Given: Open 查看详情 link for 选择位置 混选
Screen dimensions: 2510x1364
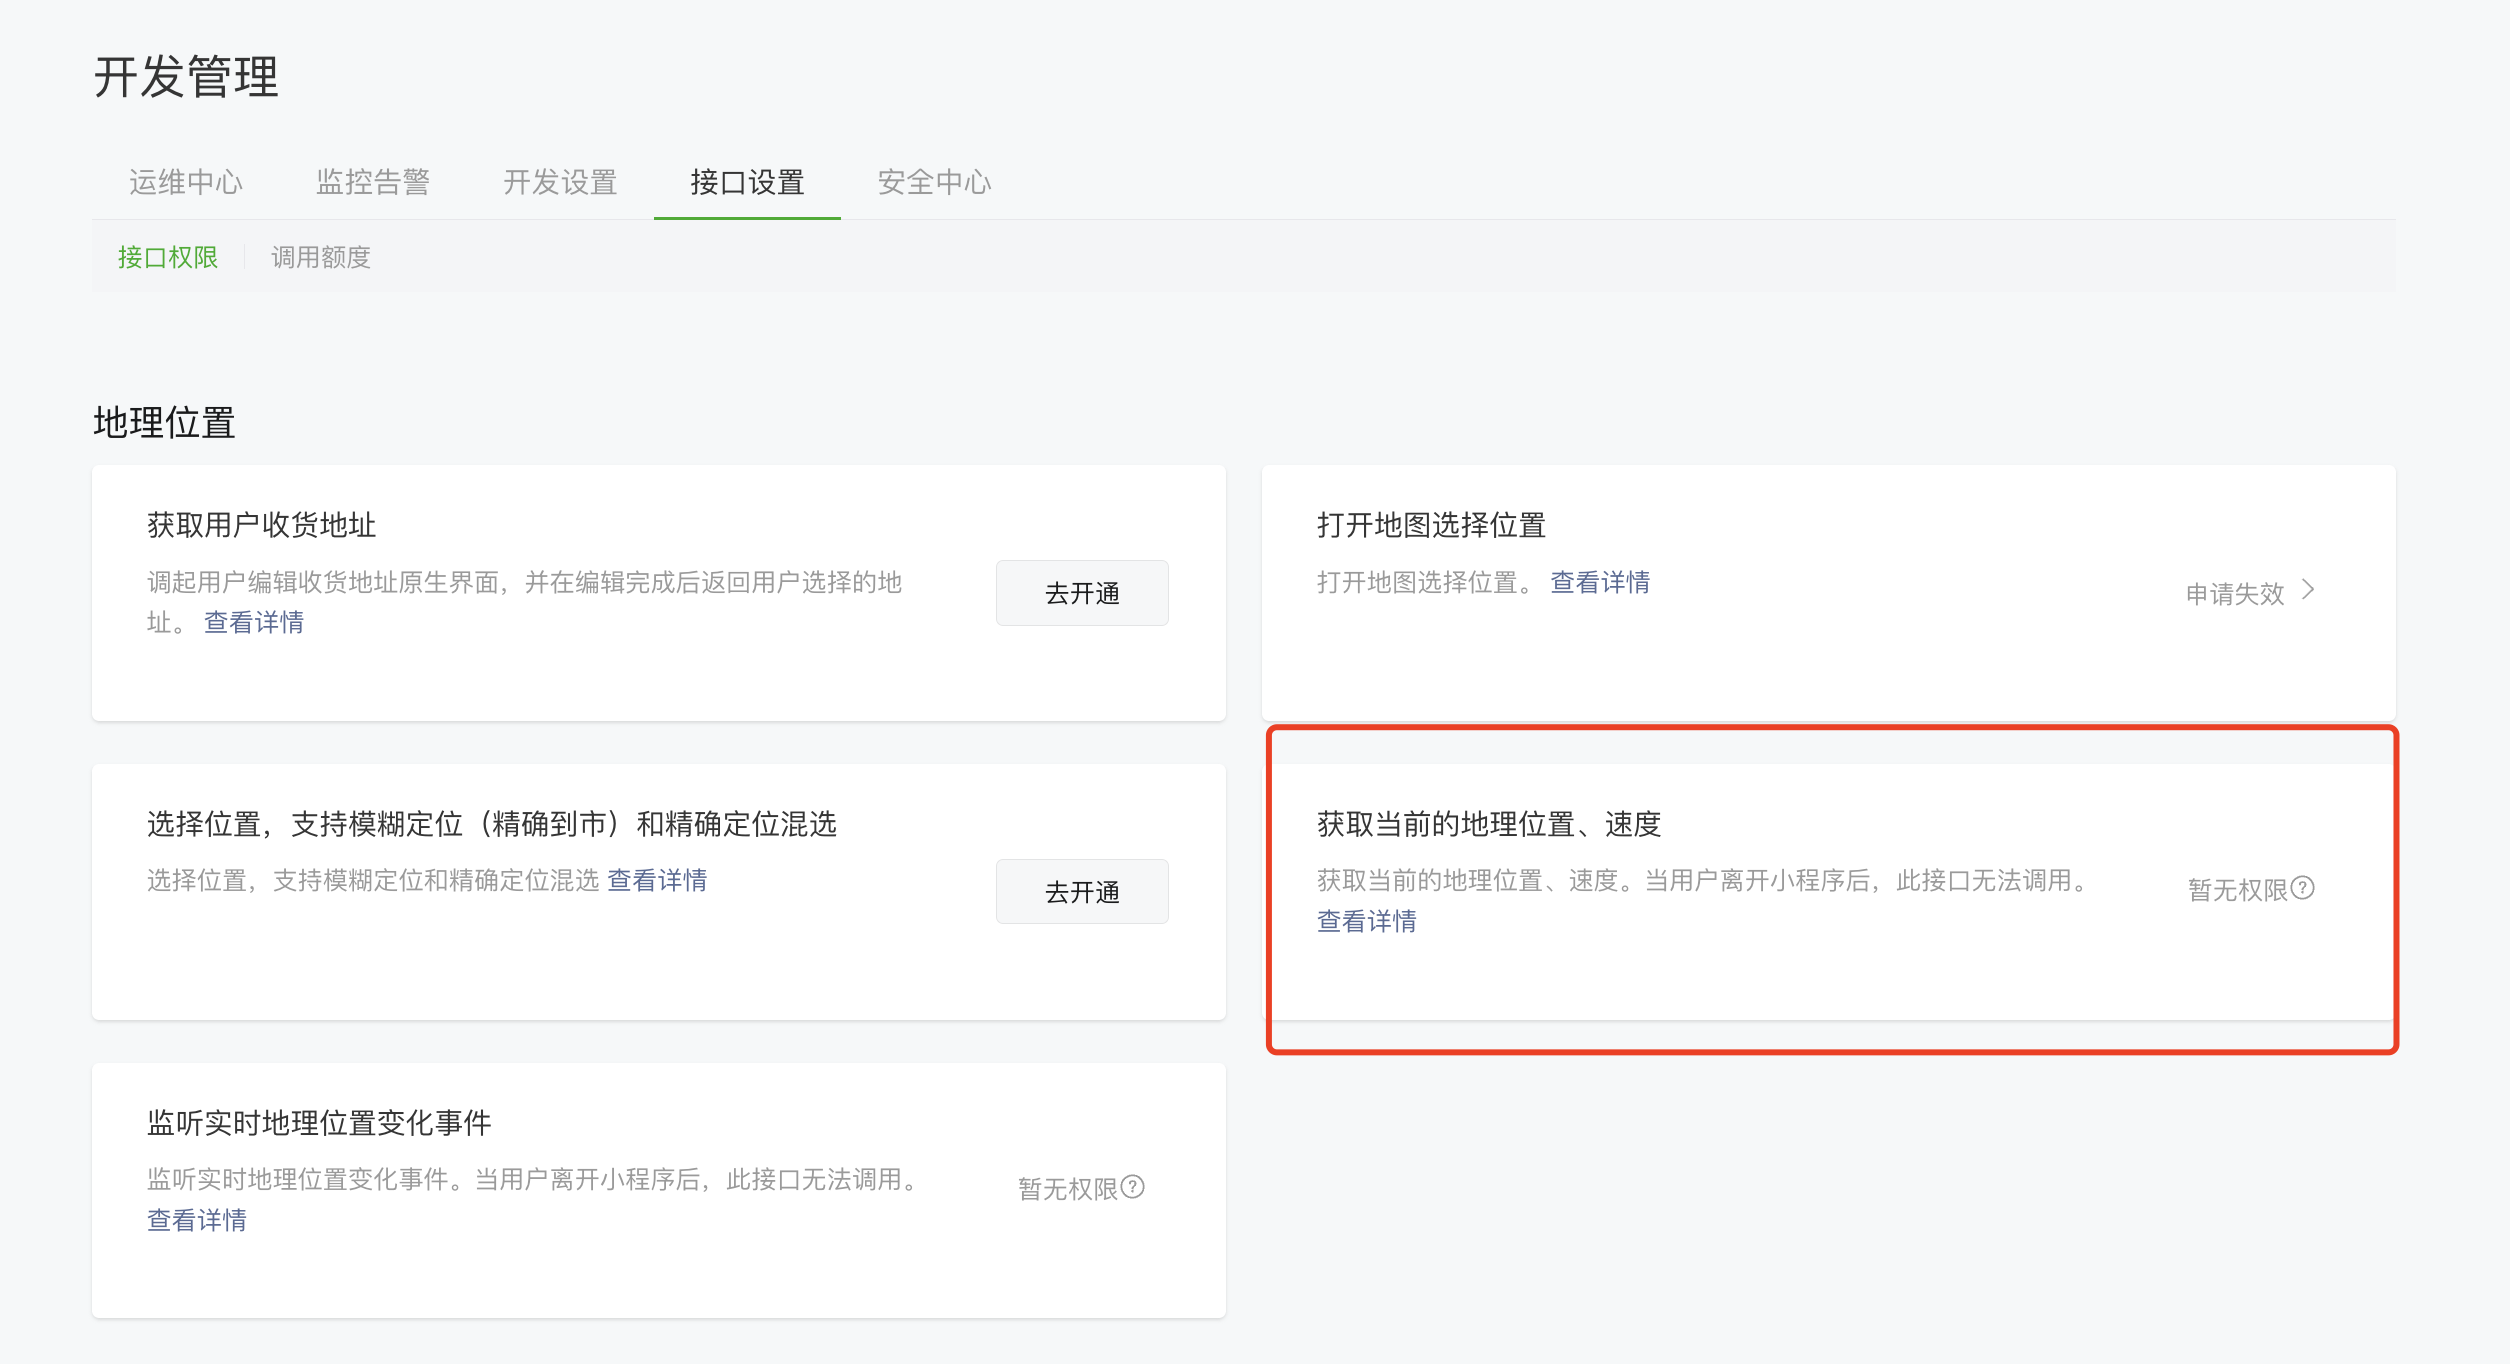Looking at the screenshot, I should click(657, 881).
